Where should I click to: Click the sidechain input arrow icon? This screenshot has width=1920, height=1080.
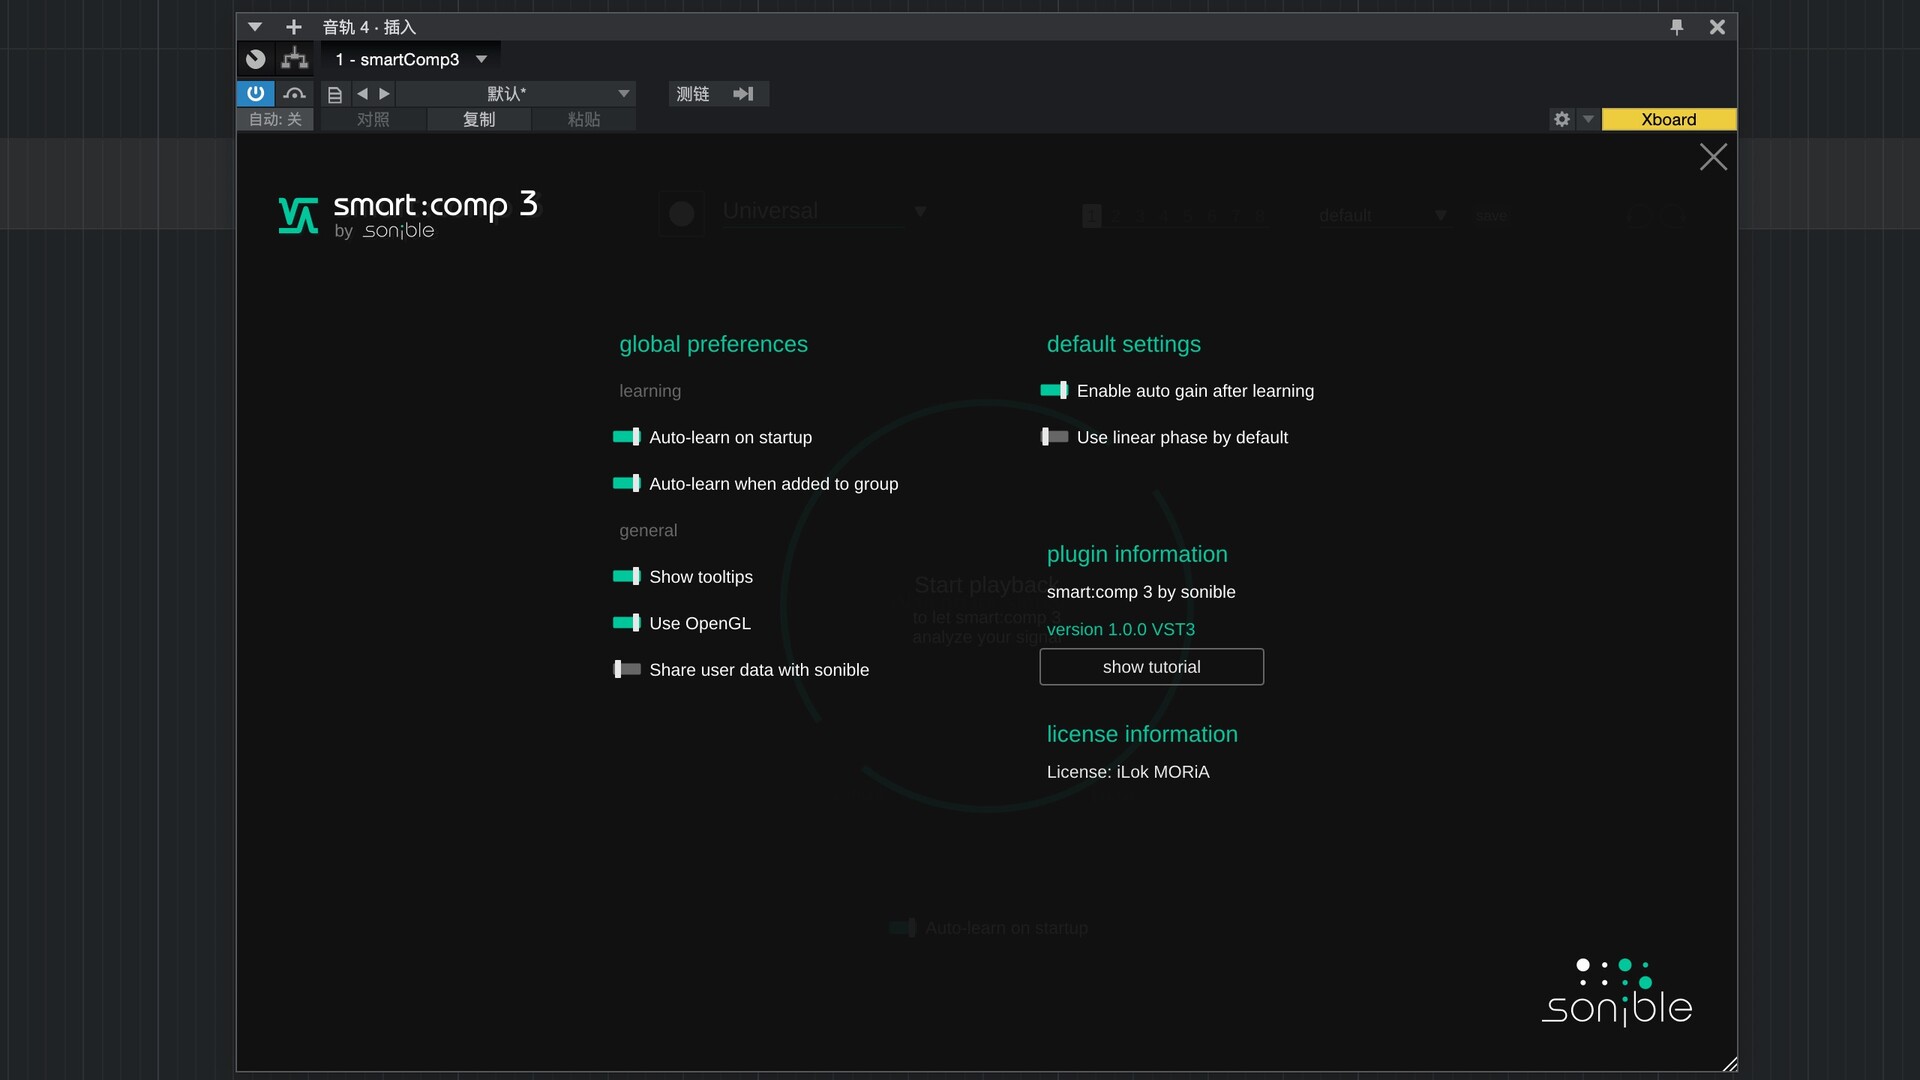click(x=744, y=93)
